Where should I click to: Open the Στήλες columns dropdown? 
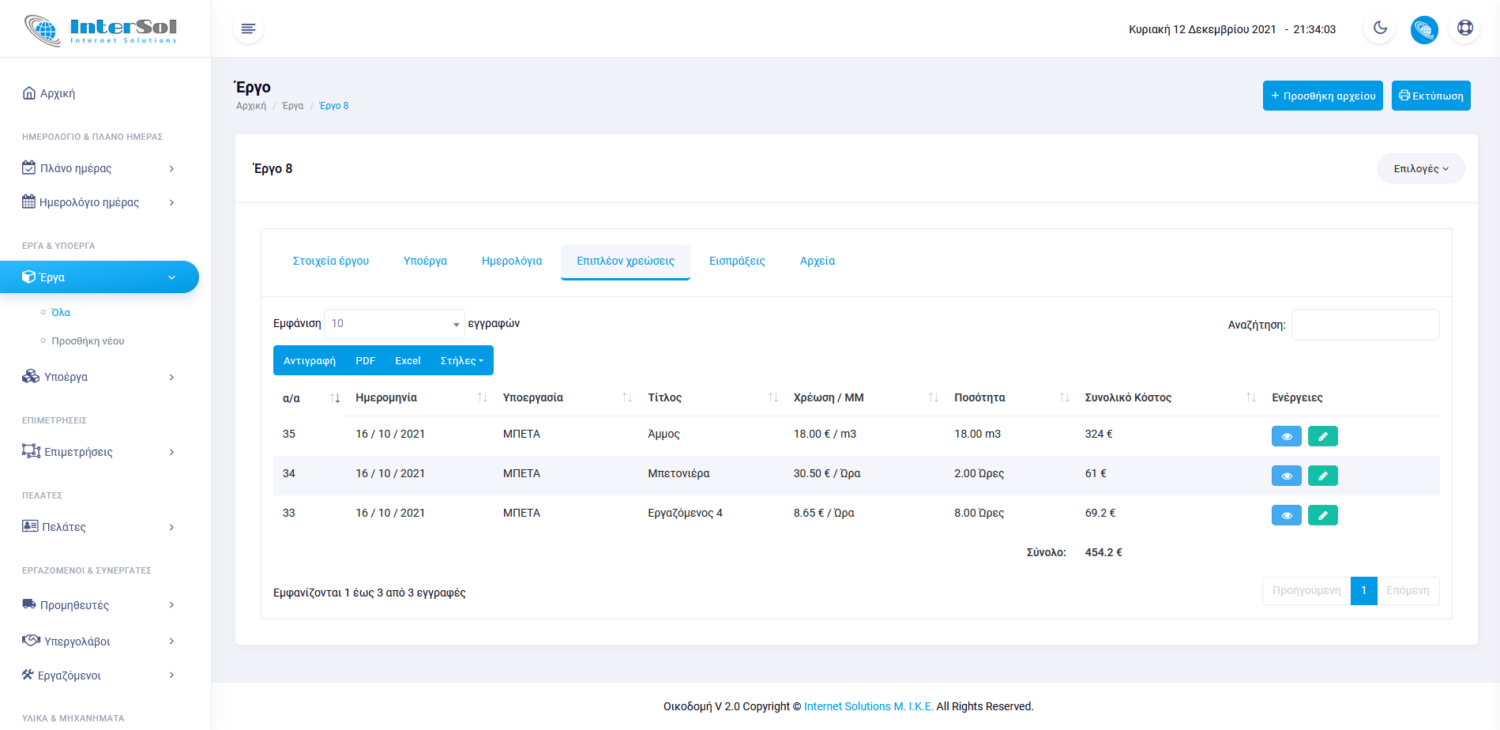[461, 361]
